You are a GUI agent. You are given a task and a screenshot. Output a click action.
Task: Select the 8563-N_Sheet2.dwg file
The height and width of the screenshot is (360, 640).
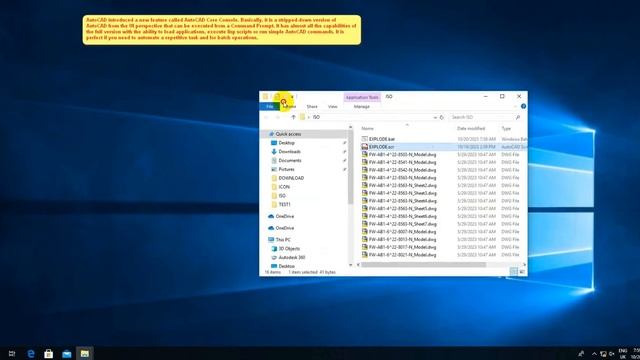click(x=403, y=186)
